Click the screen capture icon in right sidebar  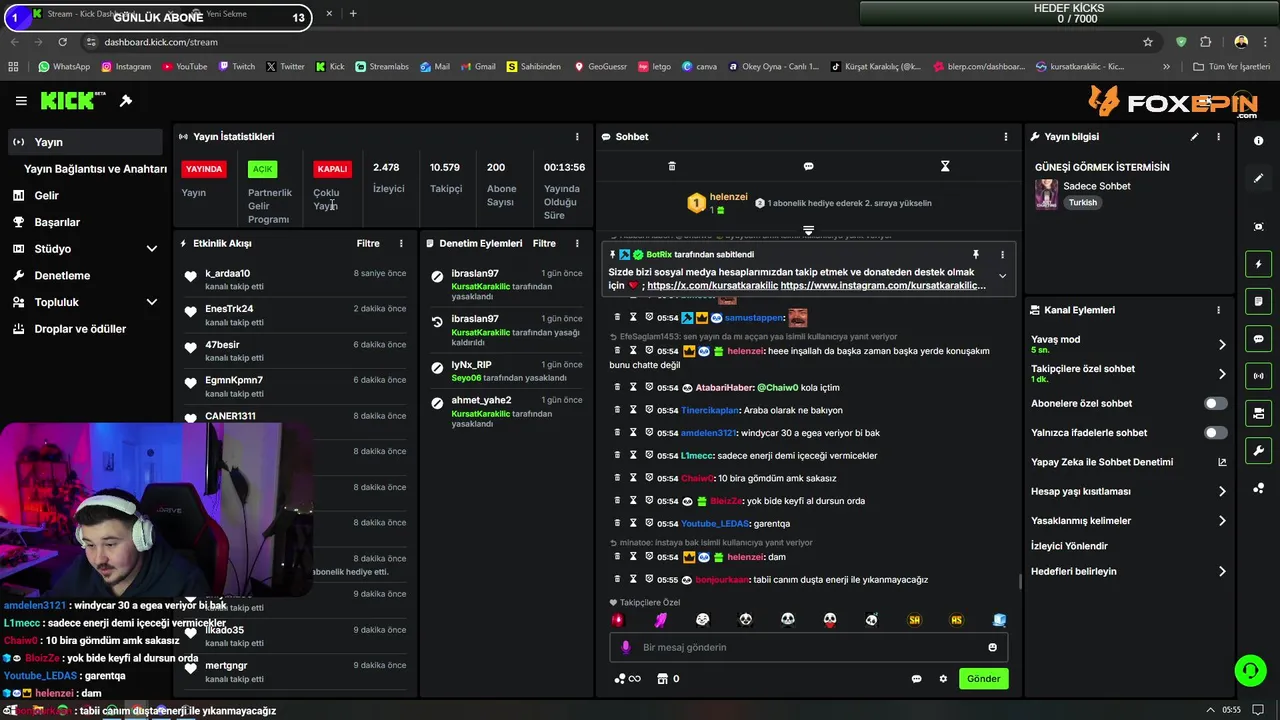(x=1259, y=227)
